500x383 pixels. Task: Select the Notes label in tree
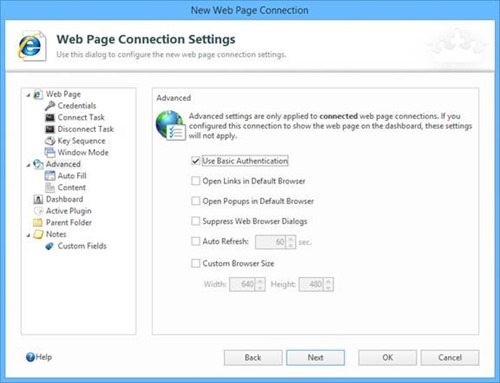click(56, 234)
